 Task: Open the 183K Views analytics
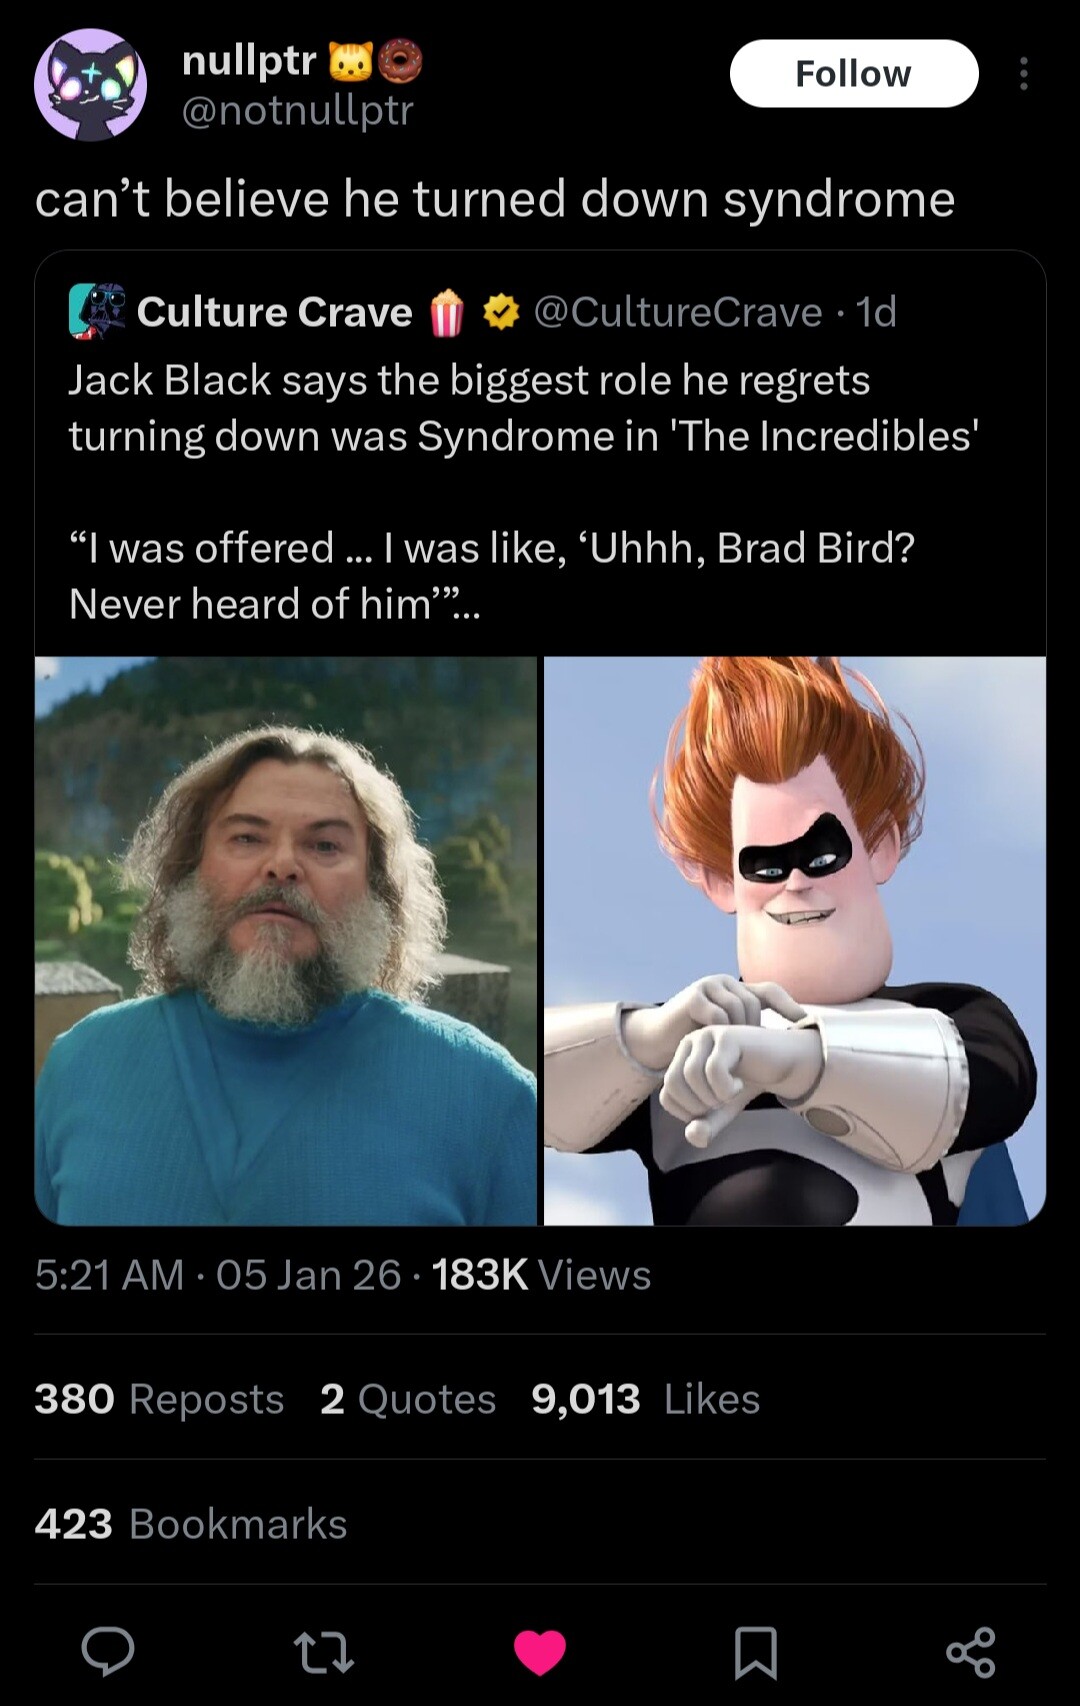pyautogui.click(x=541, y=1275)
